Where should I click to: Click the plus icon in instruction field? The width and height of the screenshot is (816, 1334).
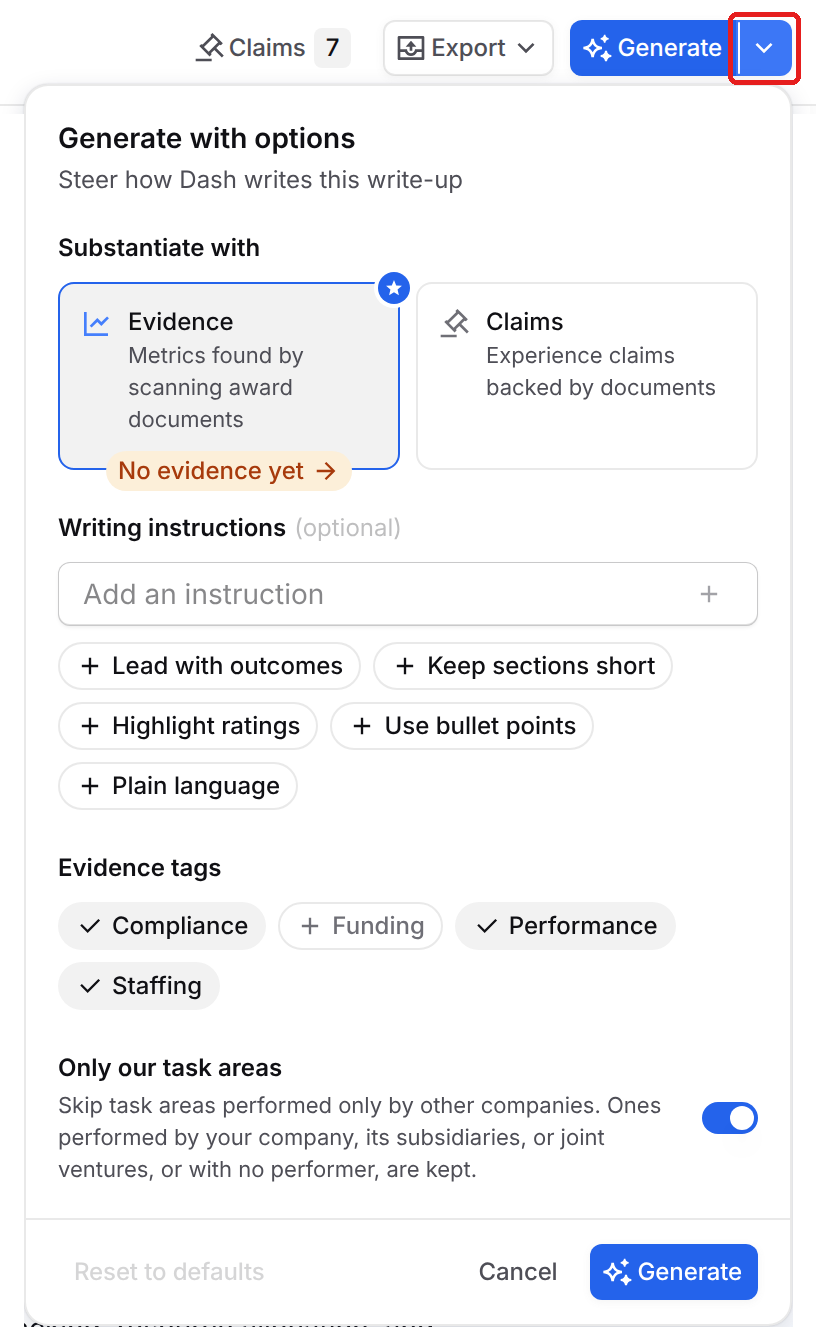click(709, 594)
